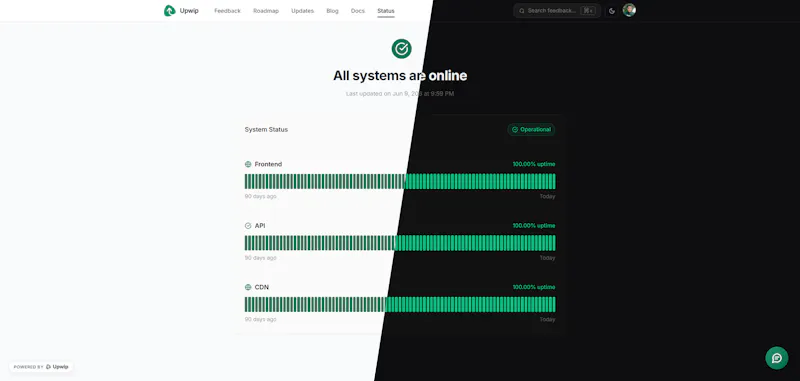
Task: Toggle dark mode moon icon
Action: tap(612, 11)
